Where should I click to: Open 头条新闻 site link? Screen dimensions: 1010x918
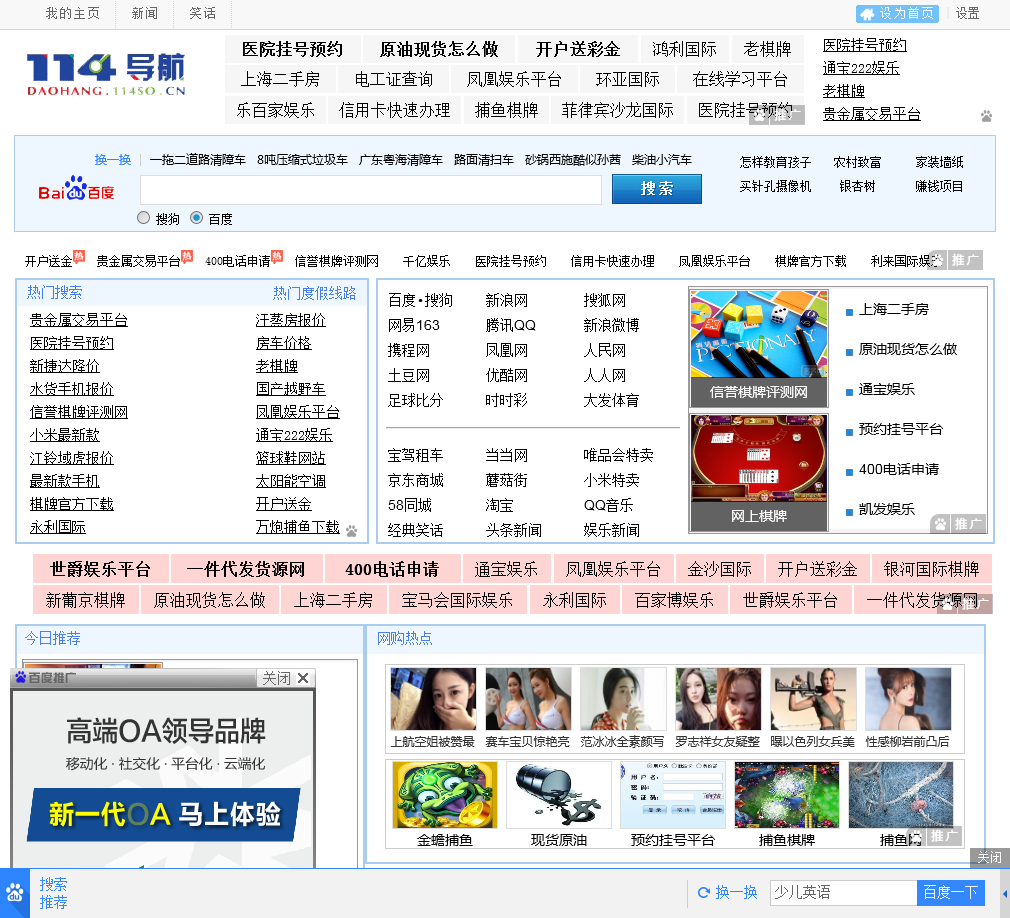click(513, 530)
